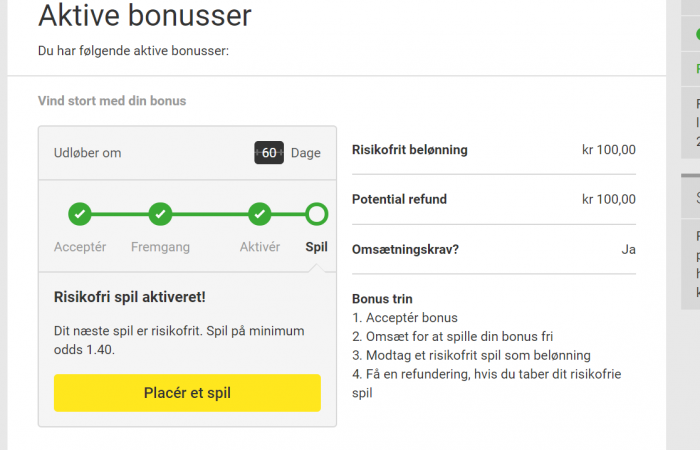The height and width of the screenshot is (450, 700).
Task: Select the Aktivér step label
Action: [x=260, y=247]
